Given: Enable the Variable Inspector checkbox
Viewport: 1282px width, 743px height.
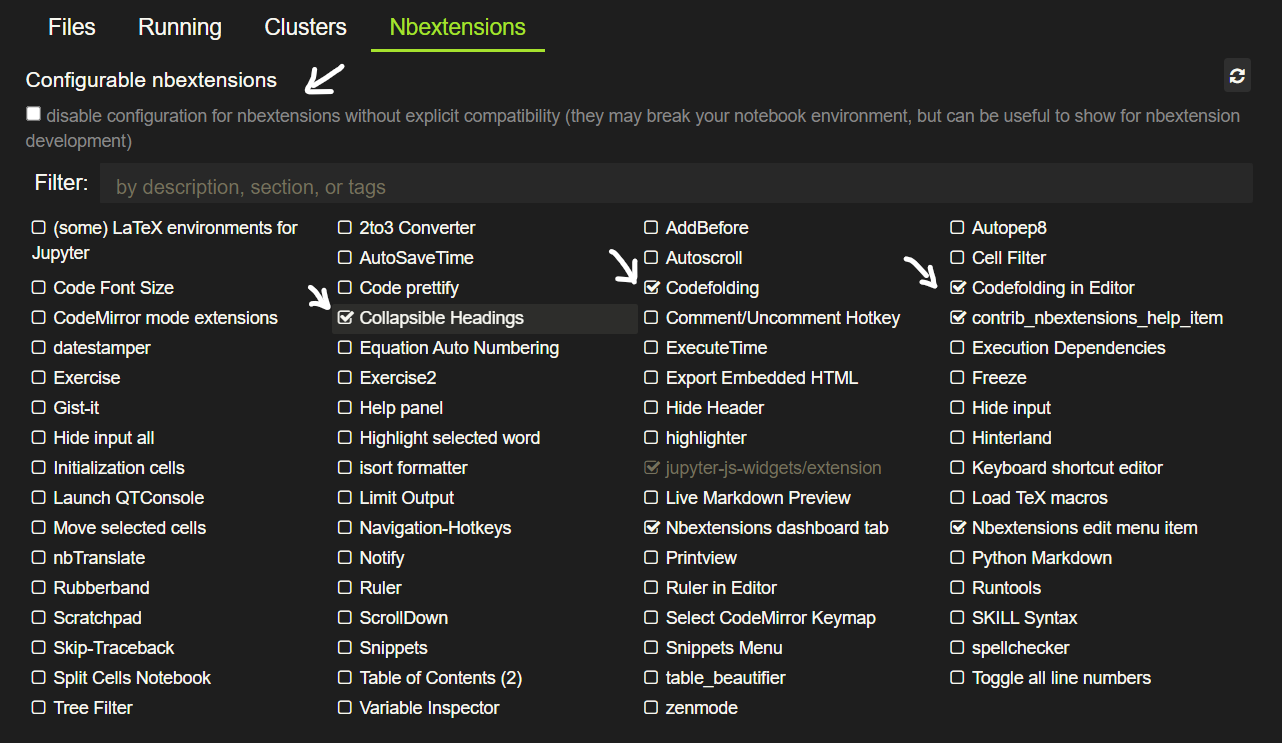Looking at the screenshot, I should point(346,708).
